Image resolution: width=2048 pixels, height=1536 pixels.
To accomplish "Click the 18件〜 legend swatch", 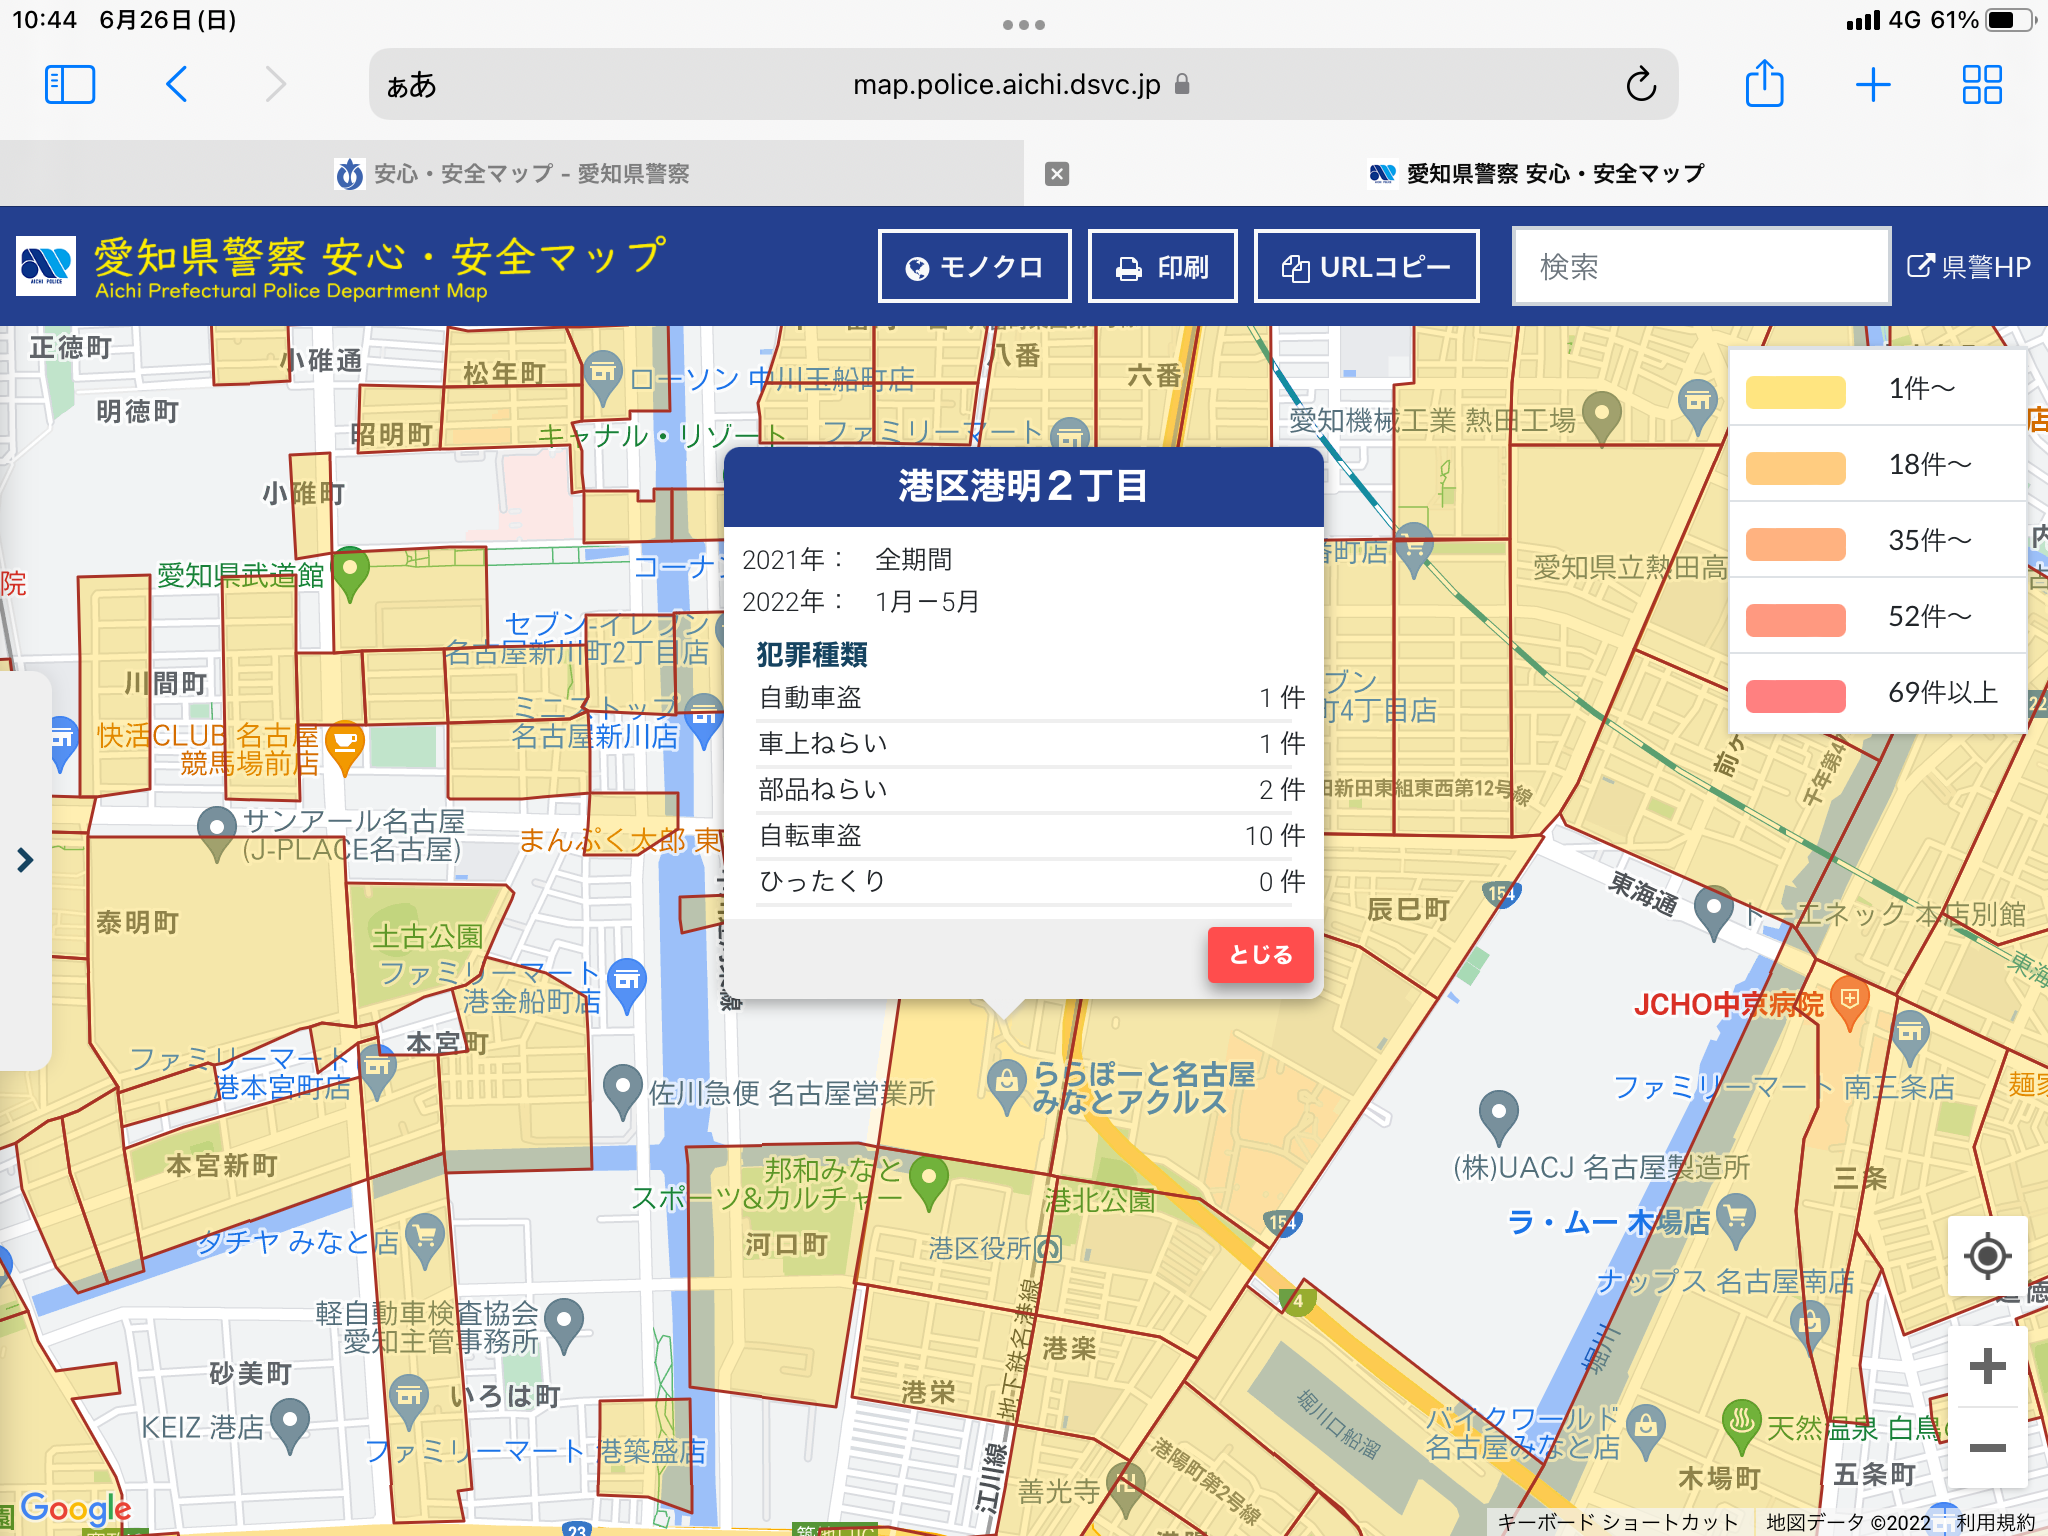I will click(x=1796, y=468).
